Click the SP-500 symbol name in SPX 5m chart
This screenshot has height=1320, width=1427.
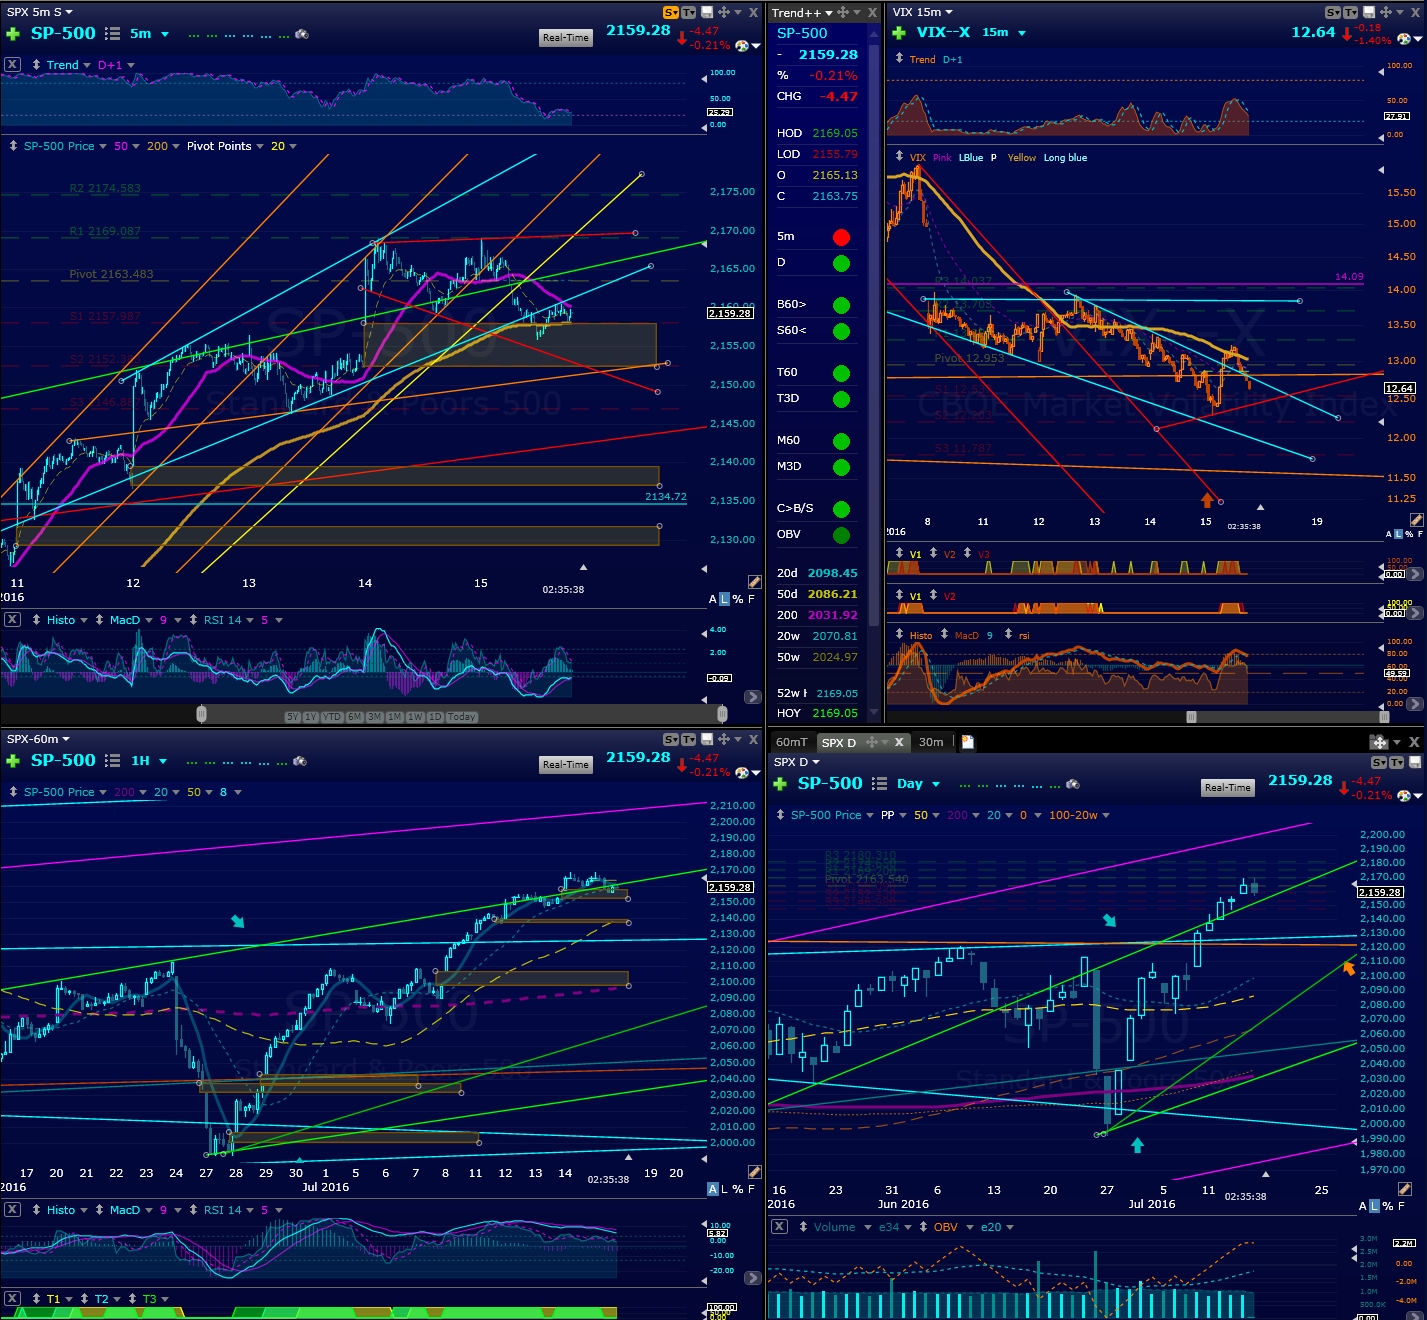click(x=63, y=33)
